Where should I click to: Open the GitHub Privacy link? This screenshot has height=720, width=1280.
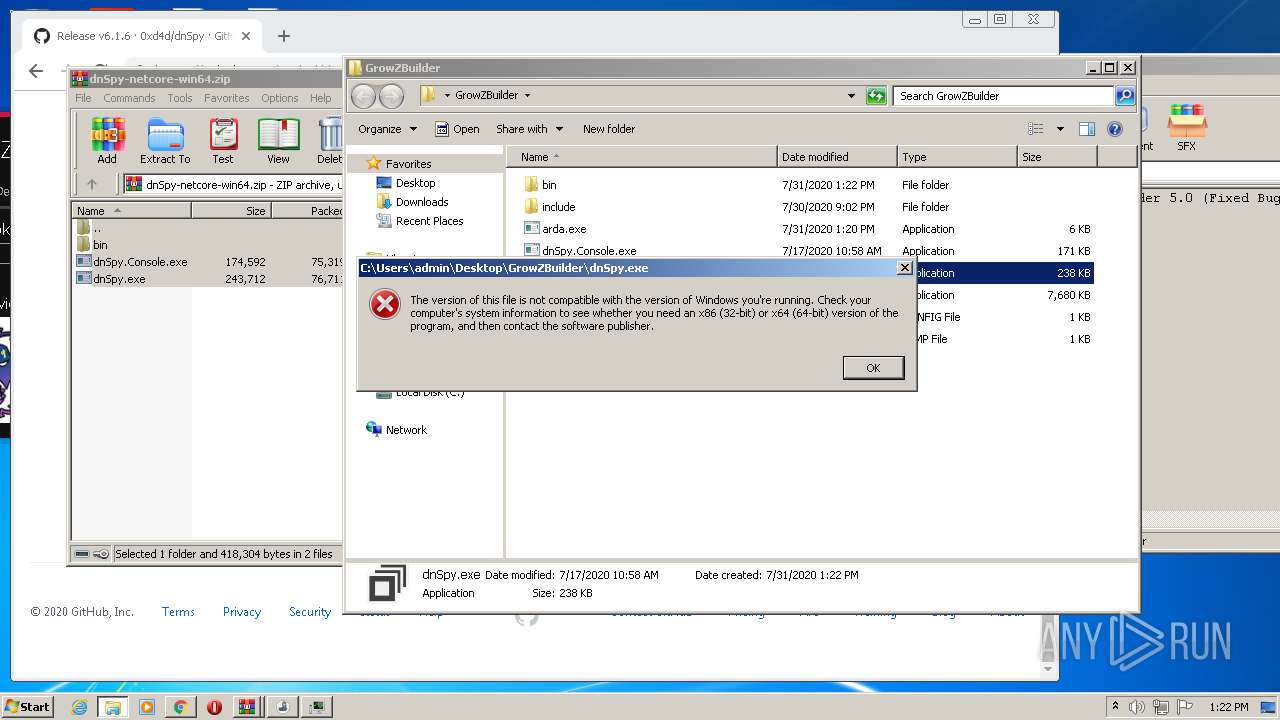pyautogui.click(x=241, y=612)
